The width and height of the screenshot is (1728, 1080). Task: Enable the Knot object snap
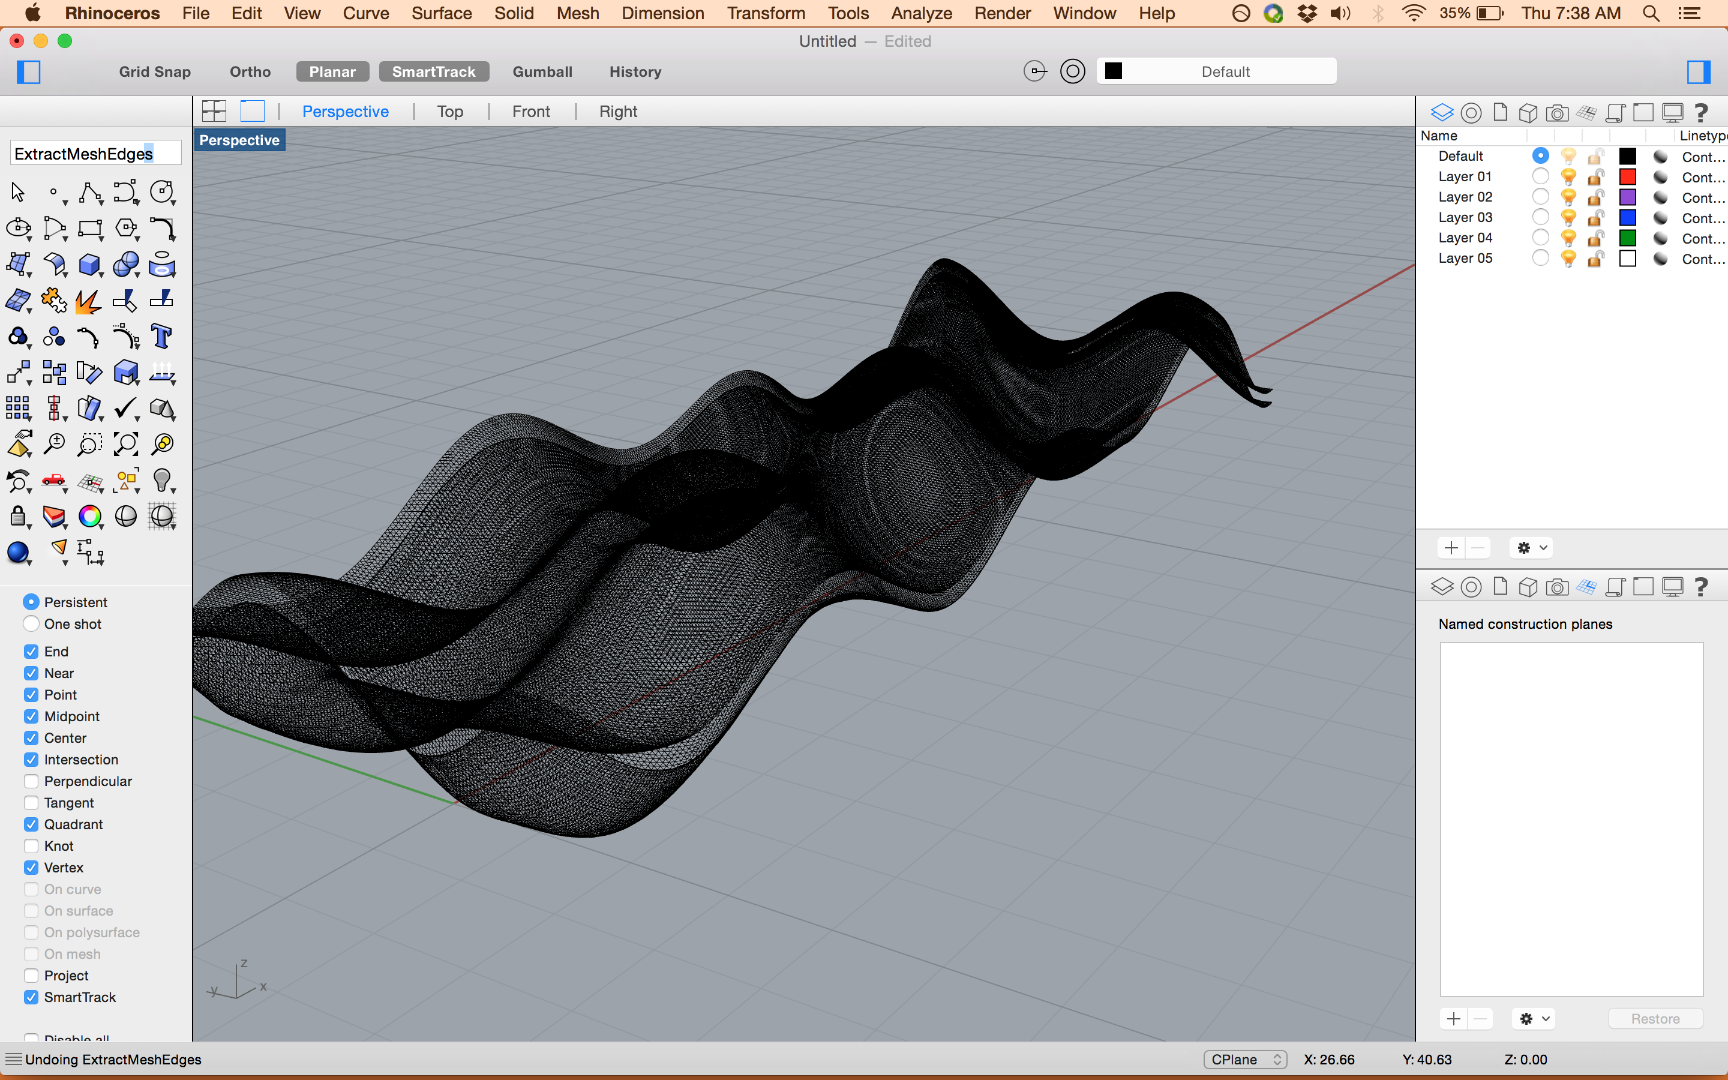(x=31, y=846)
